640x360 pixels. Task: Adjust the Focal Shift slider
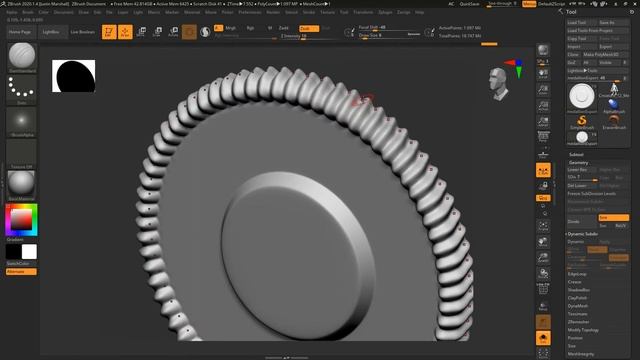tap(389, 28)
